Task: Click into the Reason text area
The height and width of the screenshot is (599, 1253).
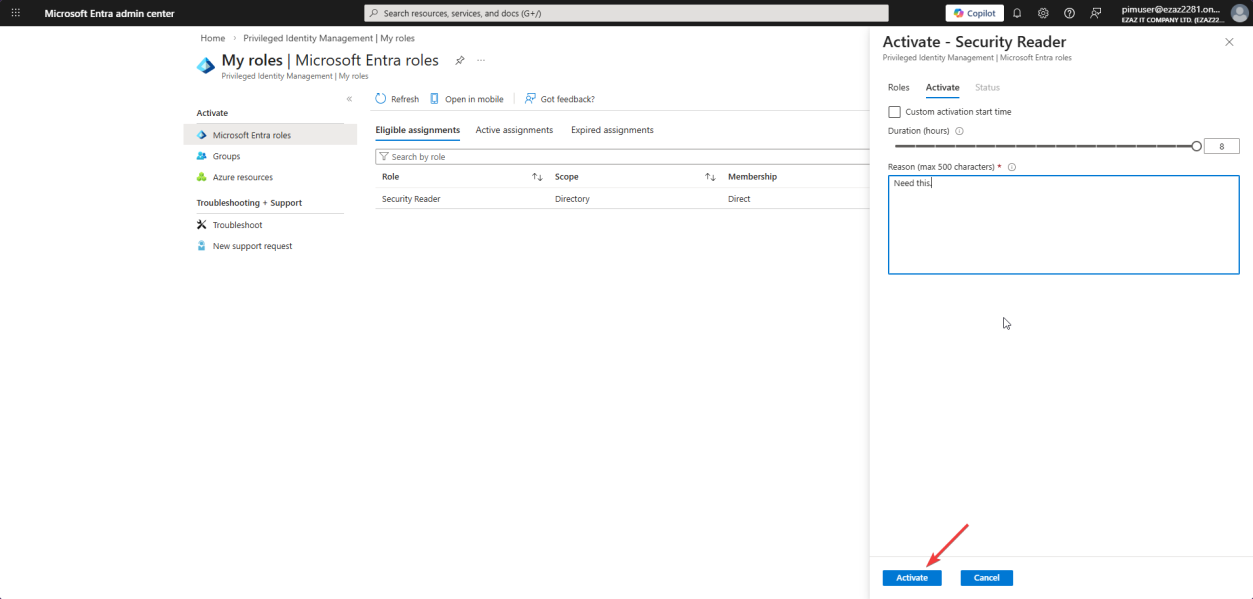Action: (x=1064, y=224)
